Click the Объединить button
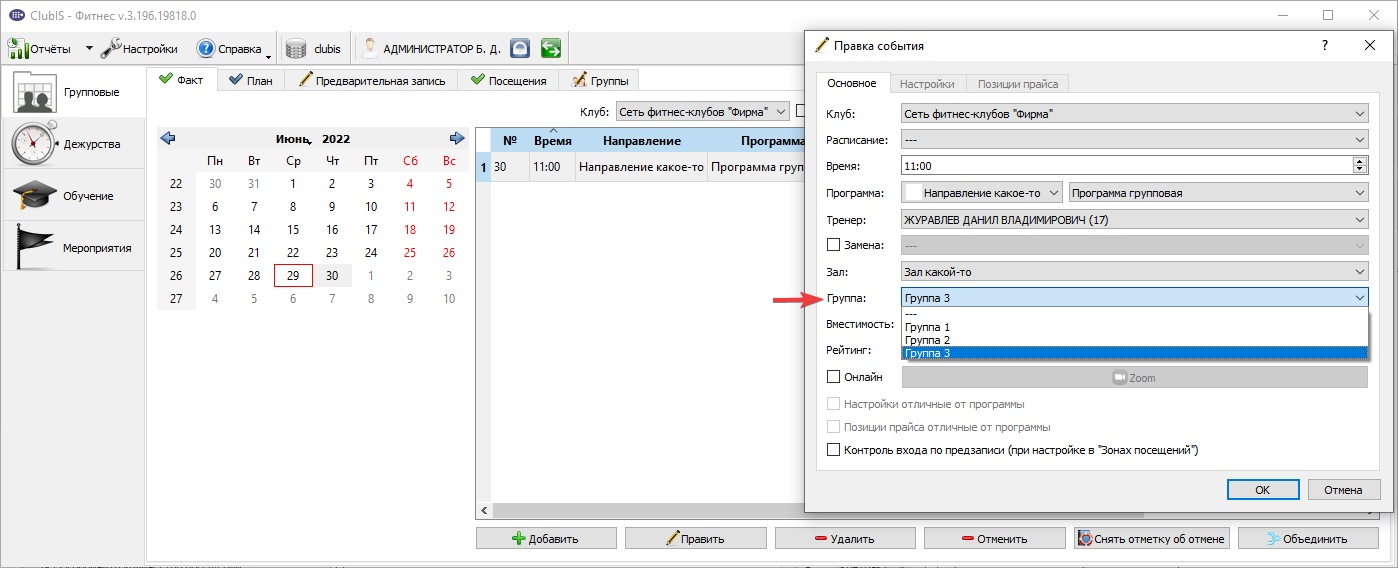Image resolution: width=1398 pixels, height=568 pixels. point(1308,538)
